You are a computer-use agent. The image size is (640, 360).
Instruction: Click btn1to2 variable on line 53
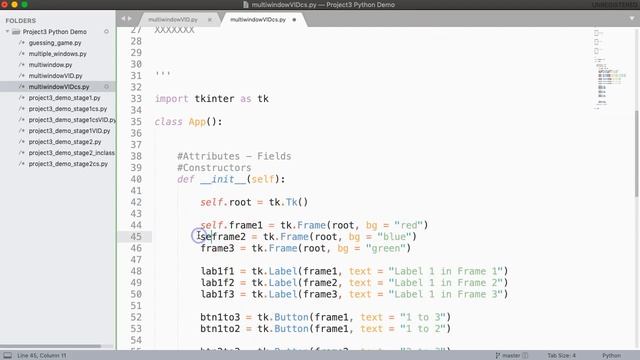220,329
